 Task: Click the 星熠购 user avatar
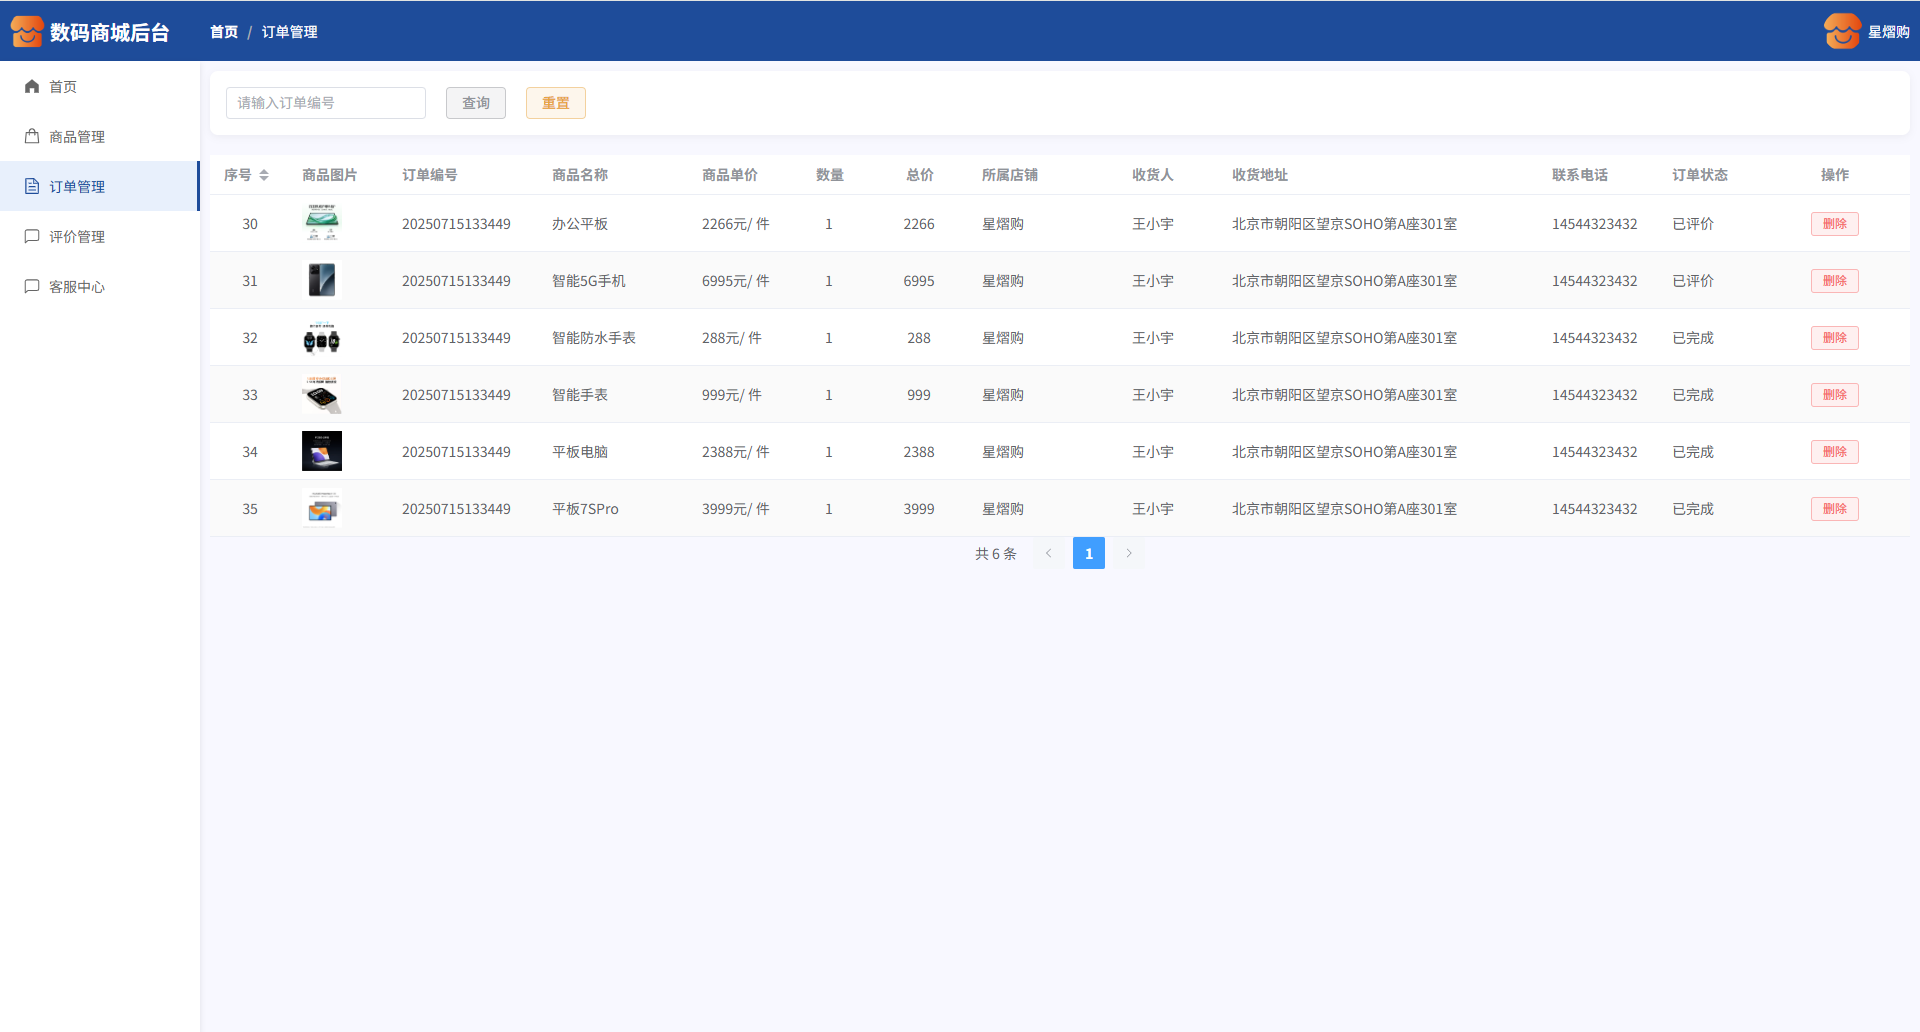[x=1841, y=32]
